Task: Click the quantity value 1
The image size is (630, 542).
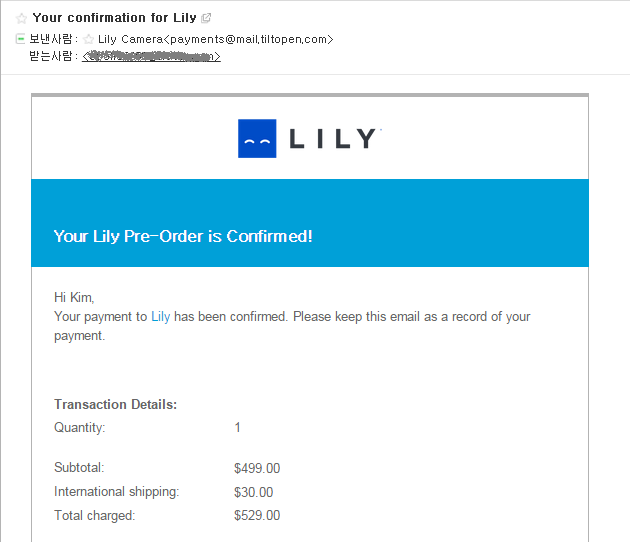Action: 238,428
